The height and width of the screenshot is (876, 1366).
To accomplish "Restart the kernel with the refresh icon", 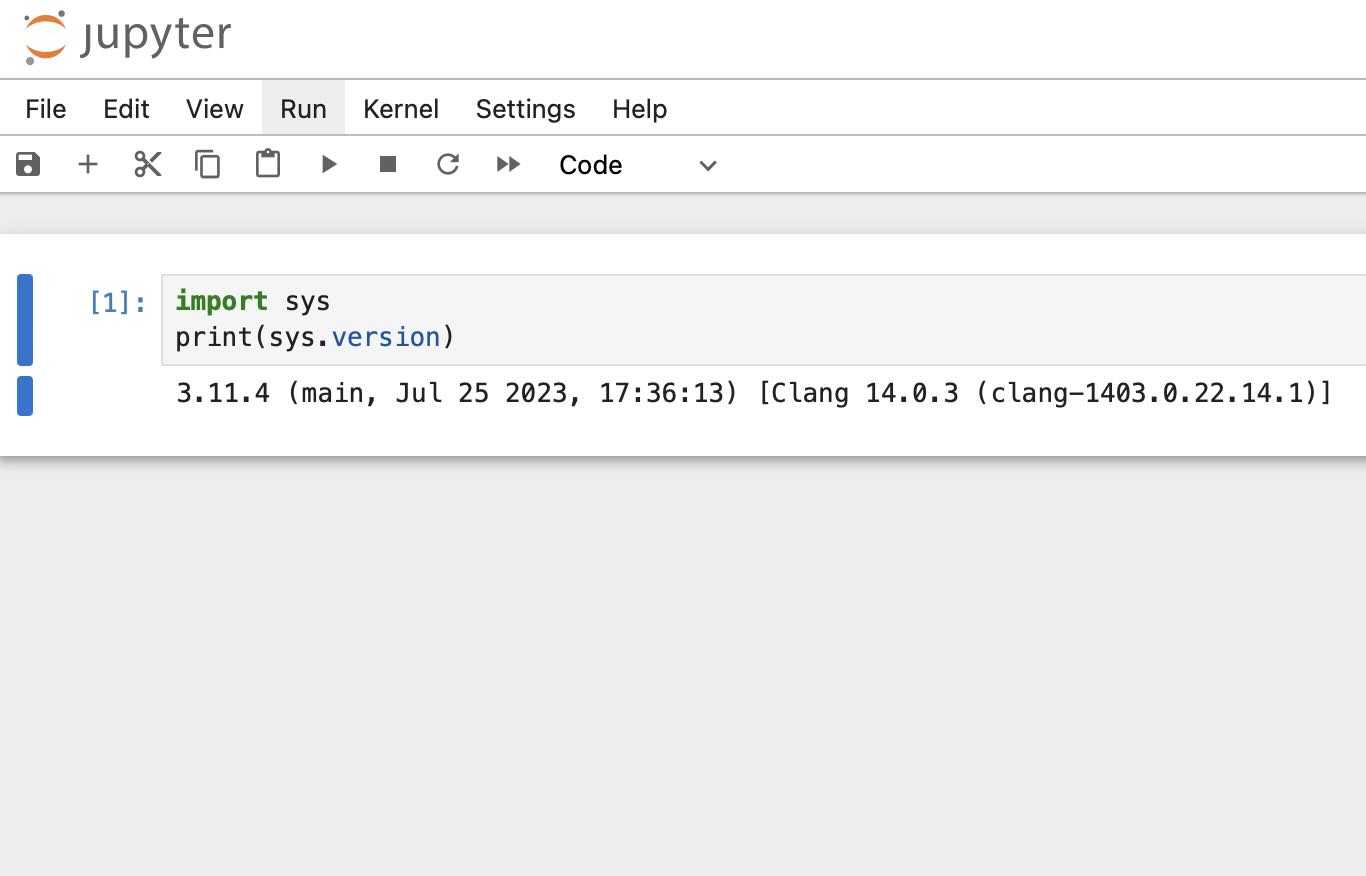I will 447,164.
